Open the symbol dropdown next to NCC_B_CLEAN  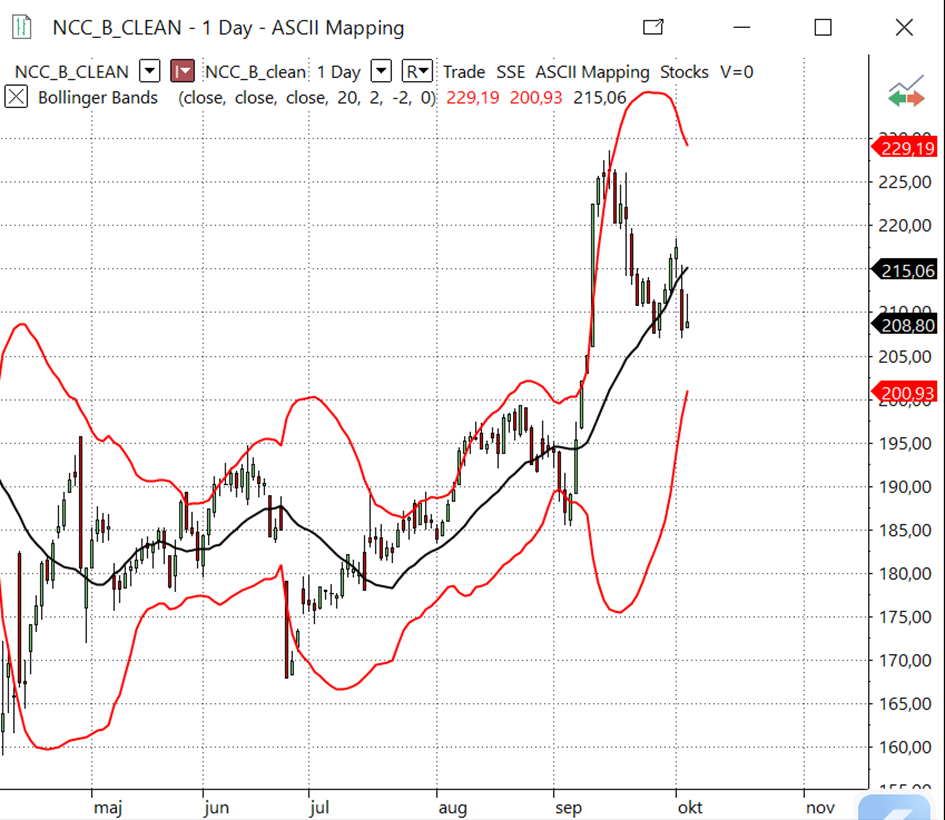[149, 71]
